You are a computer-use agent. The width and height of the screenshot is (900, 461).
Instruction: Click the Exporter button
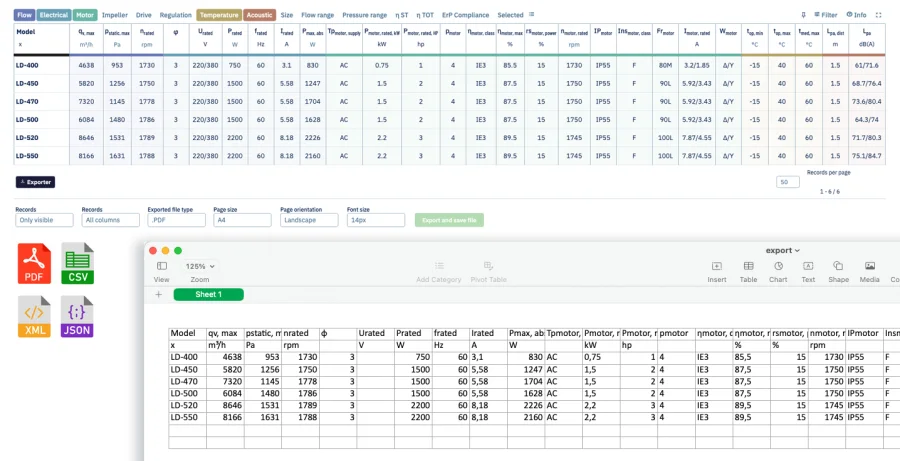coord(35,182)
